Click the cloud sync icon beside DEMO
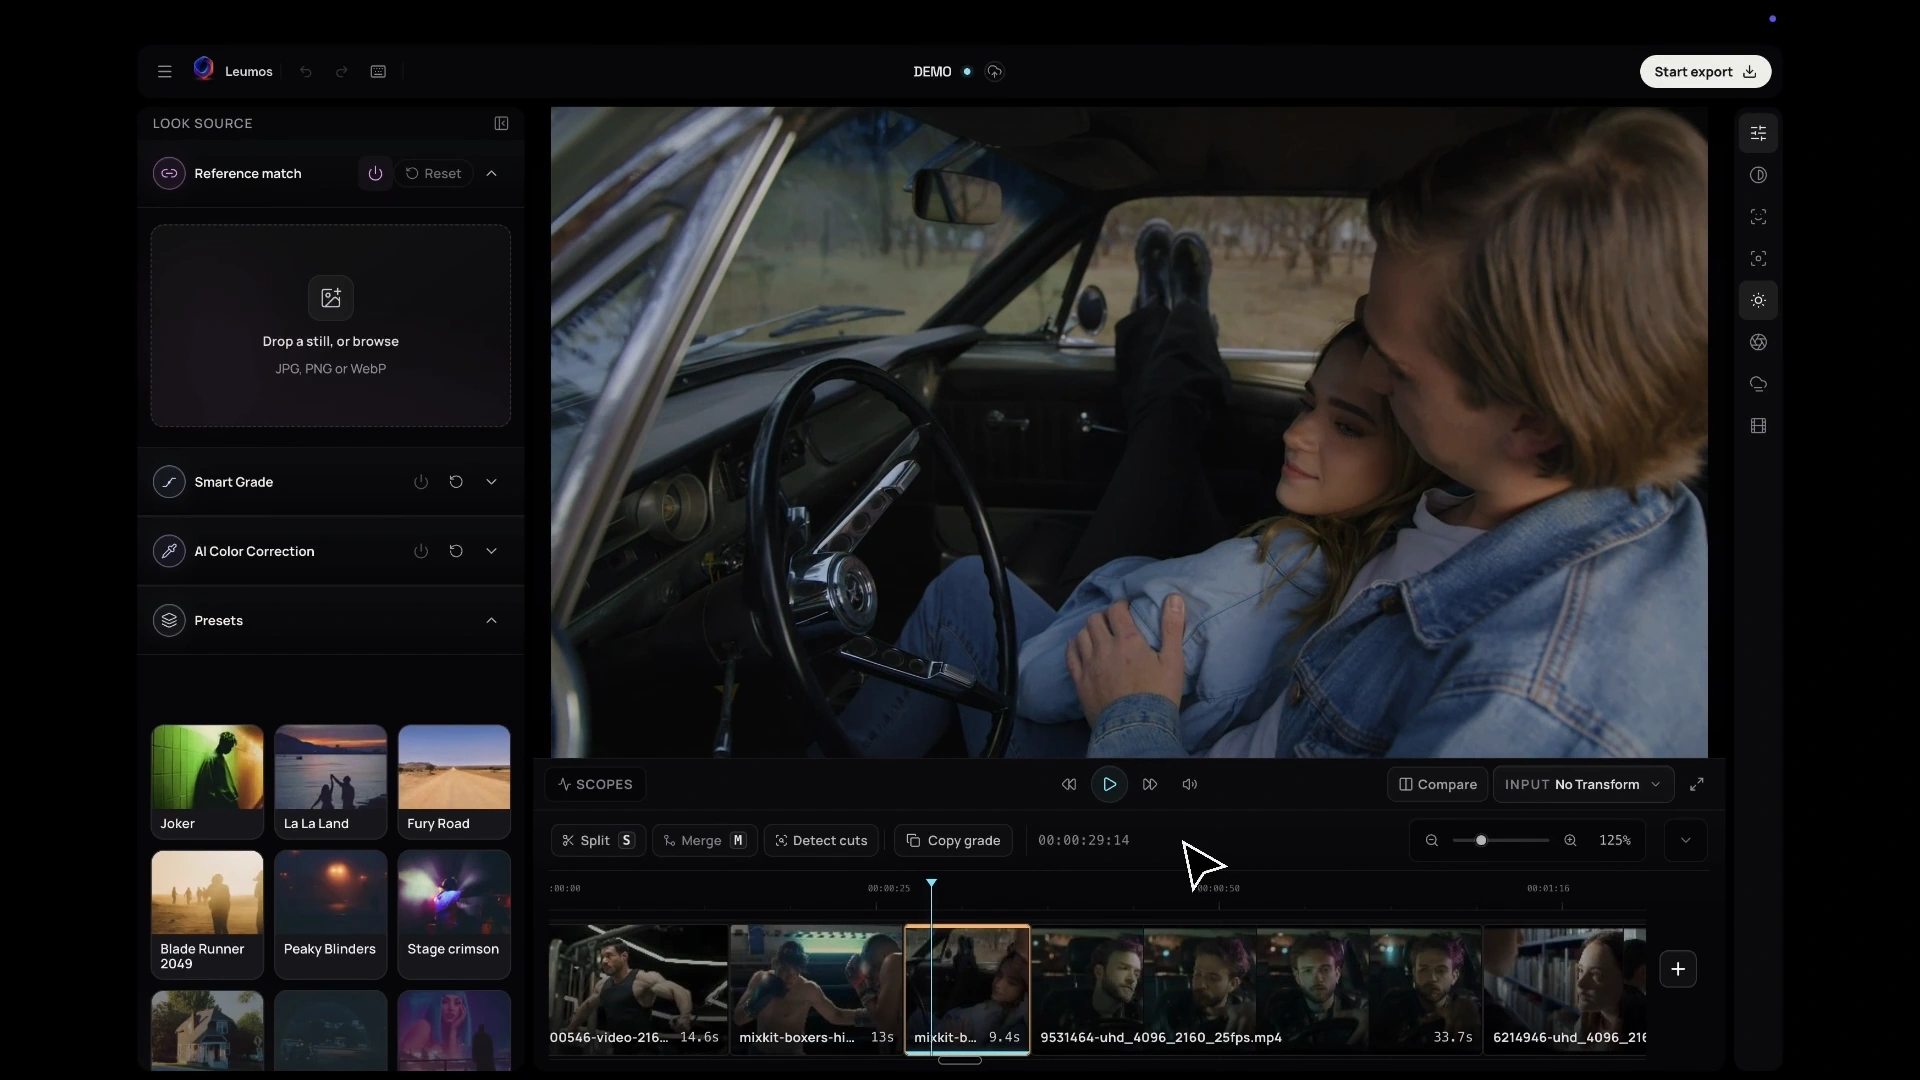Viewport: 1920px width, 1080px height. (x=994, y=72)
